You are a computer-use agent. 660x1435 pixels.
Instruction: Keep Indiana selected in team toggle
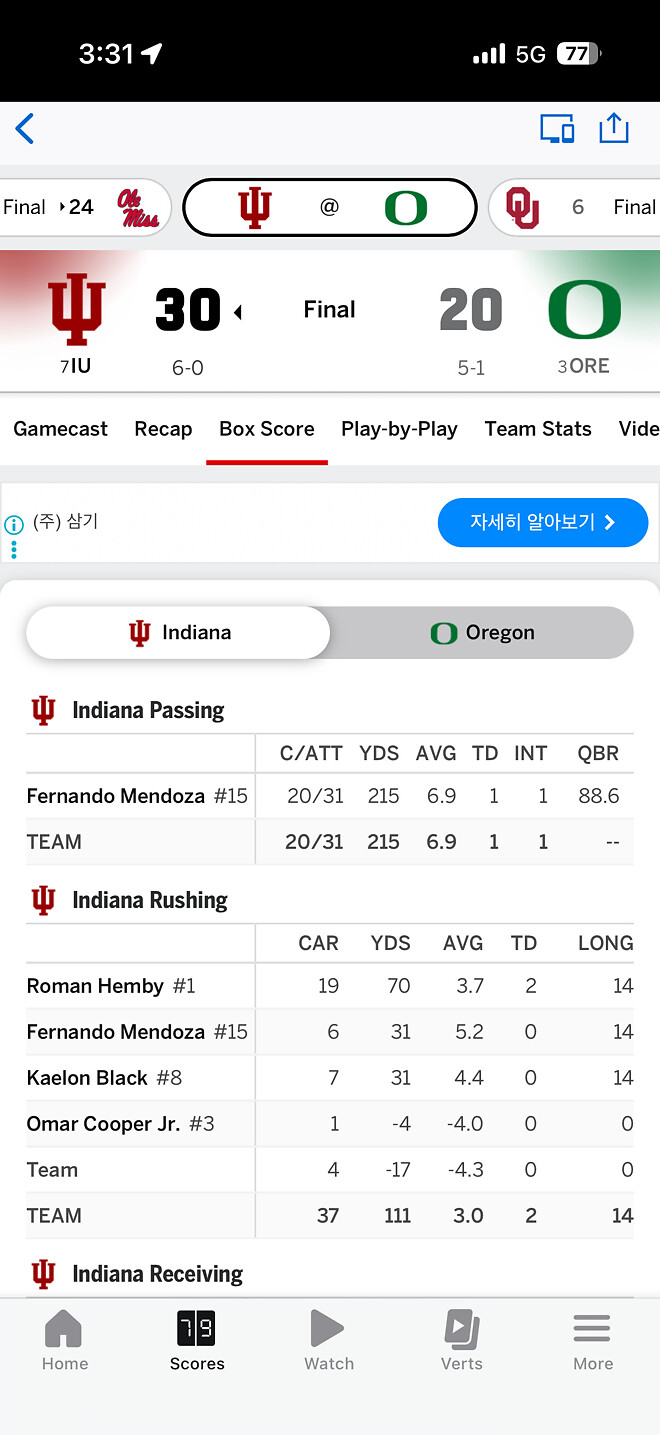[177, 632]
